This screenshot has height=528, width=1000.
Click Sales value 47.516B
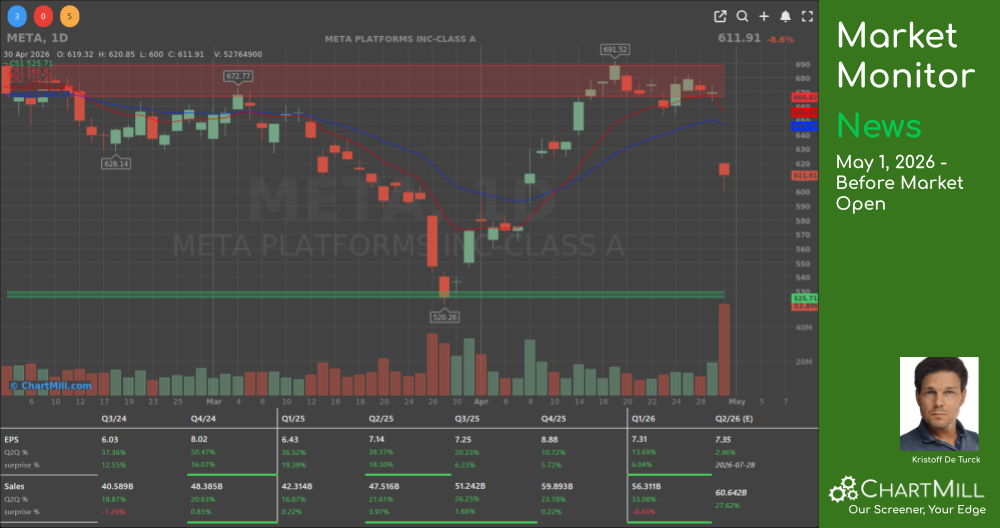click(384, 486)
